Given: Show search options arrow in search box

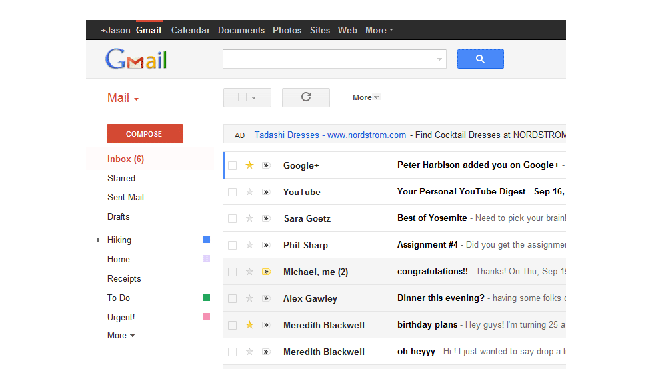Looking at the screenshot, I should point(439,59).
